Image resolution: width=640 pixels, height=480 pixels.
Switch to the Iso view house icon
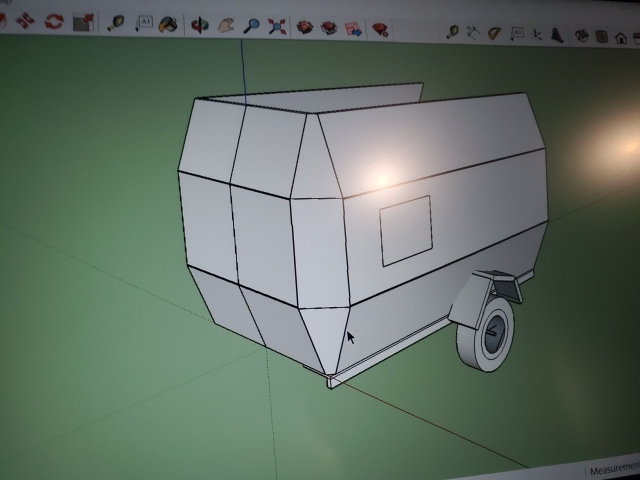click(582, 36)
